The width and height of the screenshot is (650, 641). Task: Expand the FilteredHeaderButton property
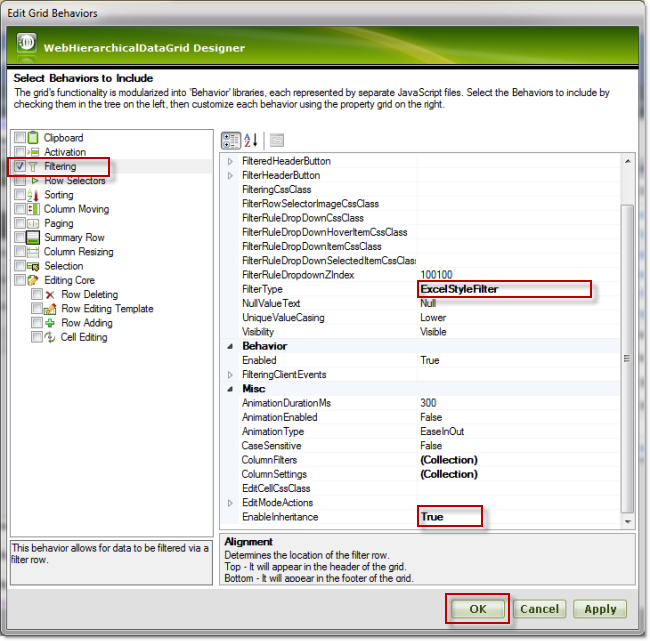(230, 161)
